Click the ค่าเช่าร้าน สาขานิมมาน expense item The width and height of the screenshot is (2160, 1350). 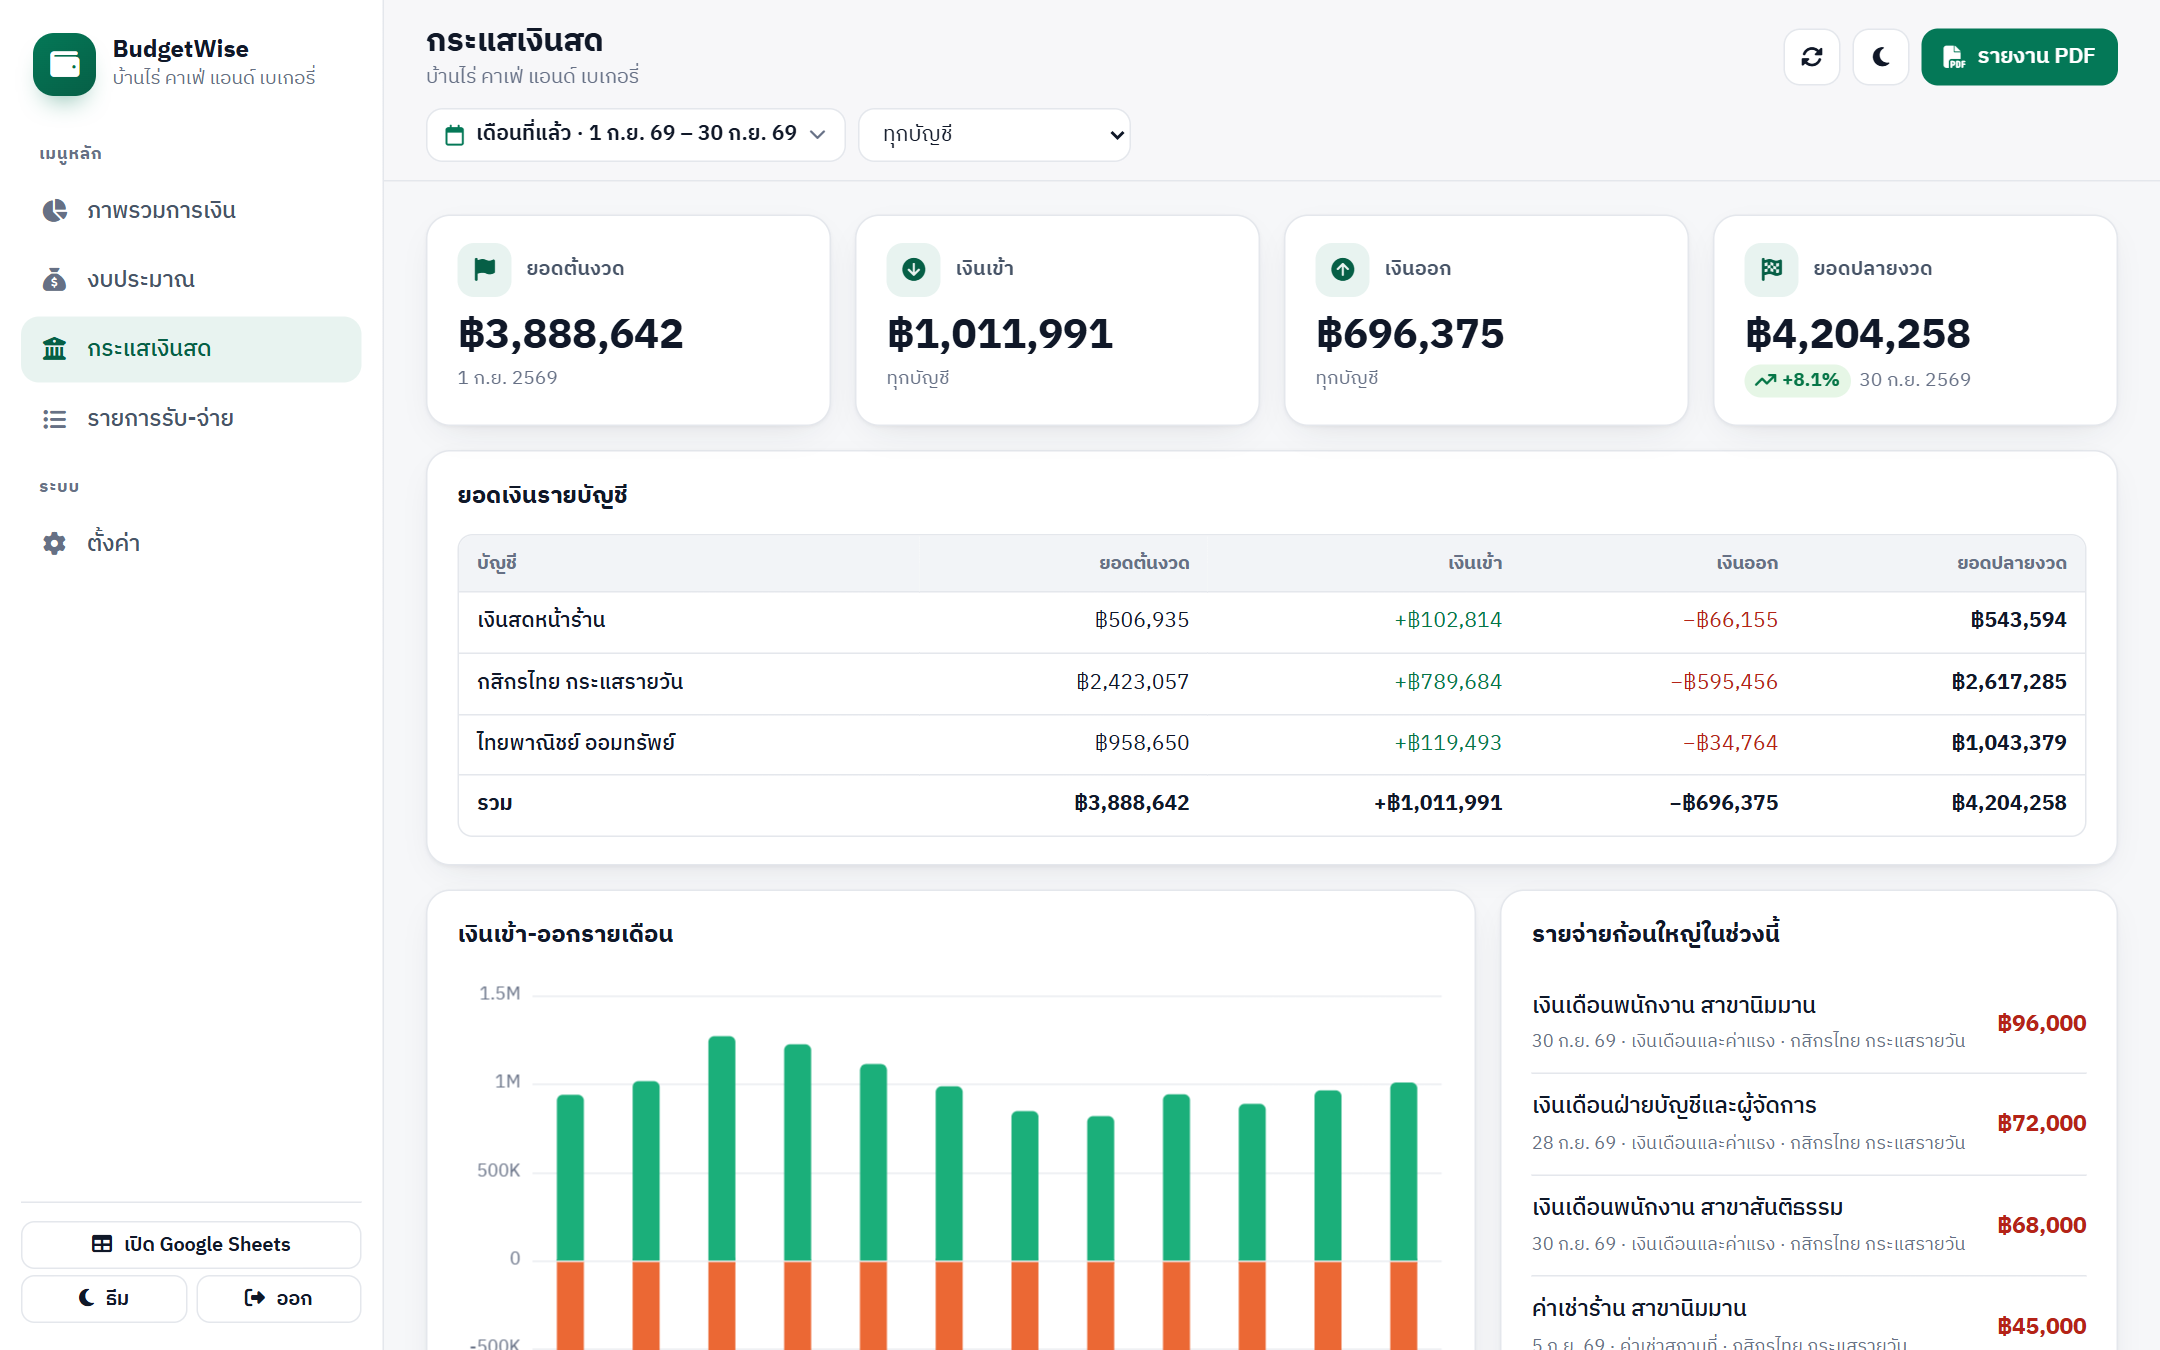click(1808, 1320)
